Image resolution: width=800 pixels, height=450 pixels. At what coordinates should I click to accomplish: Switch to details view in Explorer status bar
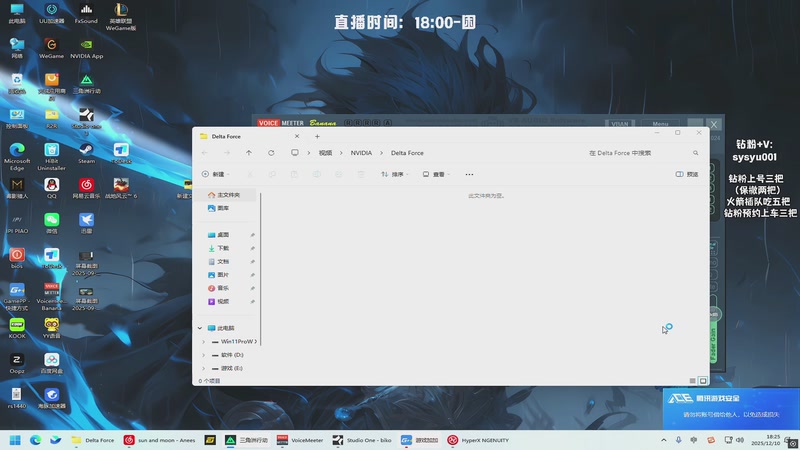(x=692, y=381)
